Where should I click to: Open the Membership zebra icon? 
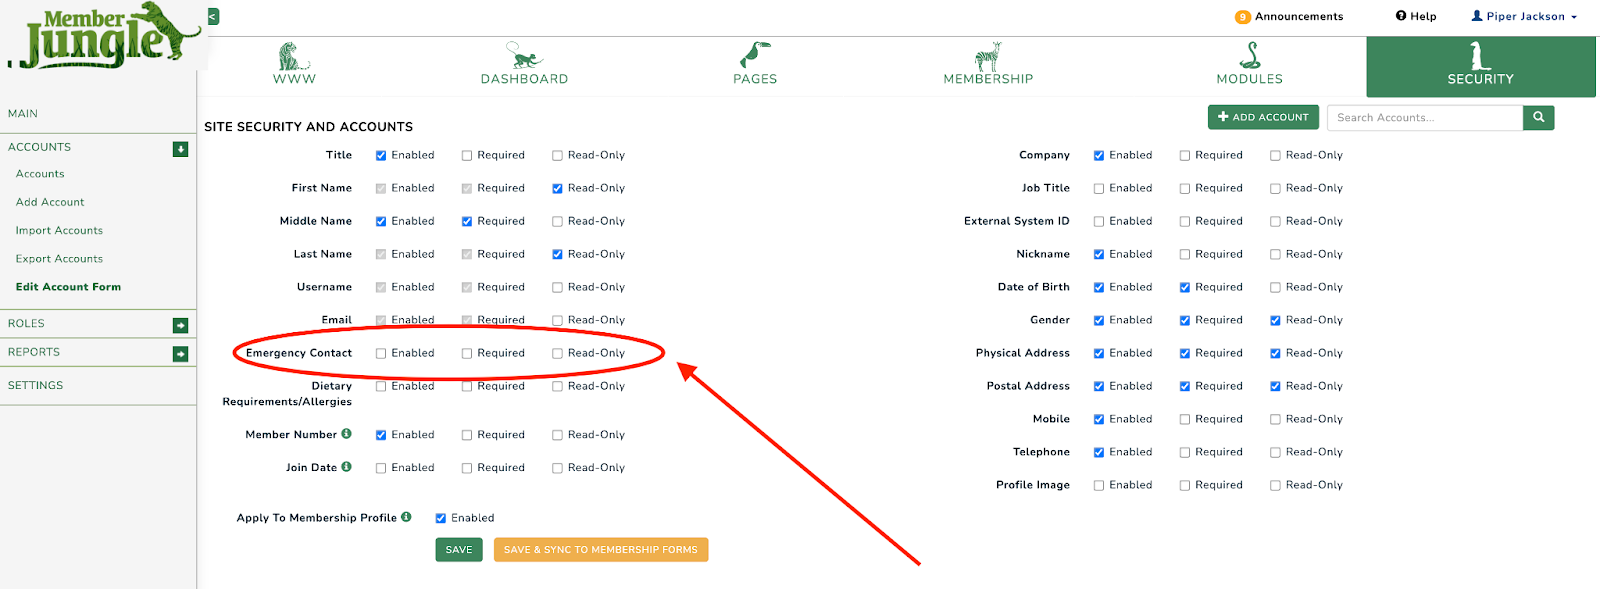[x=988, y=56]
